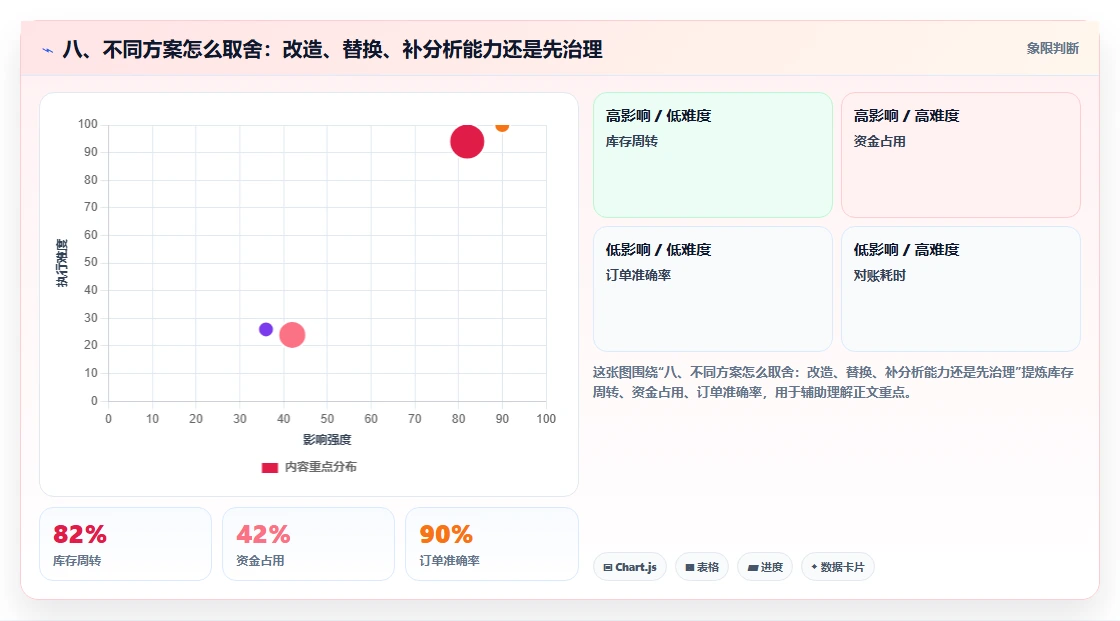Toggle the 内容重点分布 legend swatch
Image resolution: width=1120 pixels, height=621 pixels.
pyautogui.click(x=269, y=467)
